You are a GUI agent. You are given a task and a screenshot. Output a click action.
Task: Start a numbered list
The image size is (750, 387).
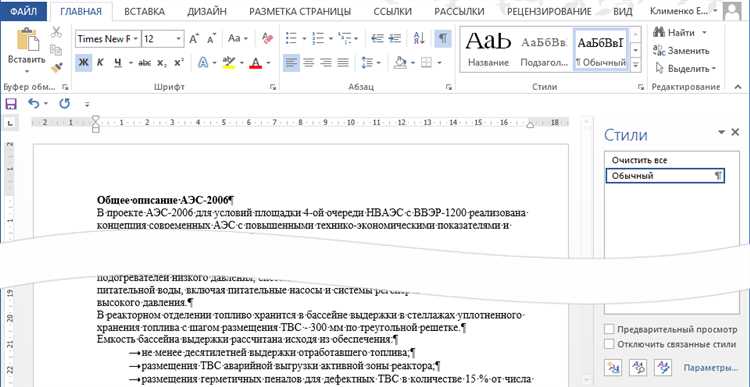[x=317, y=38]
